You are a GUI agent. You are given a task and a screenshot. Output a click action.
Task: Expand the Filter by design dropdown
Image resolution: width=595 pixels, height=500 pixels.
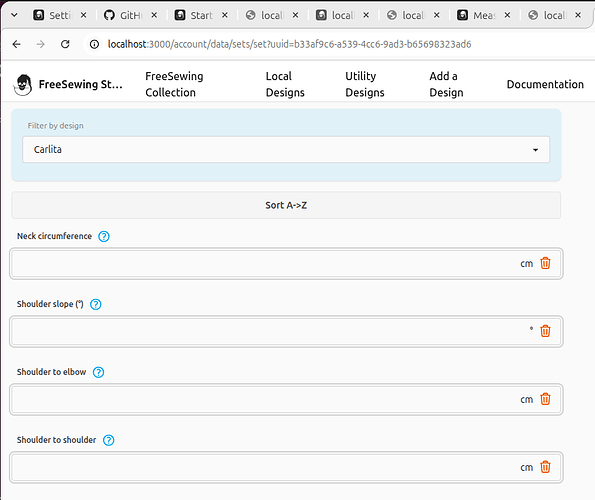coord(286,149)
